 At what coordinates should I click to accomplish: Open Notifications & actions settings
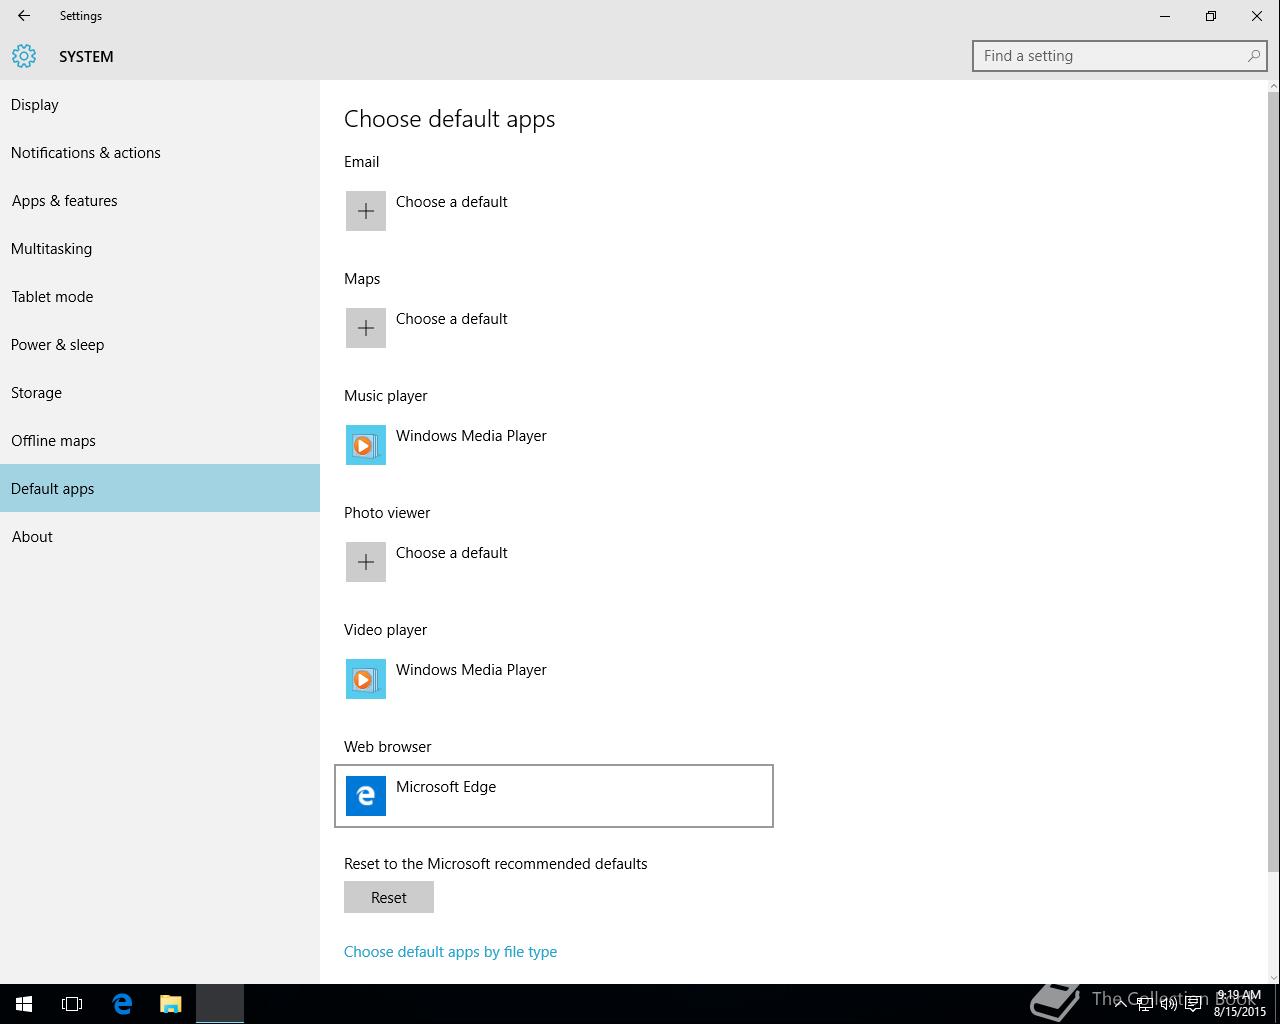click(x=160, y=153)
